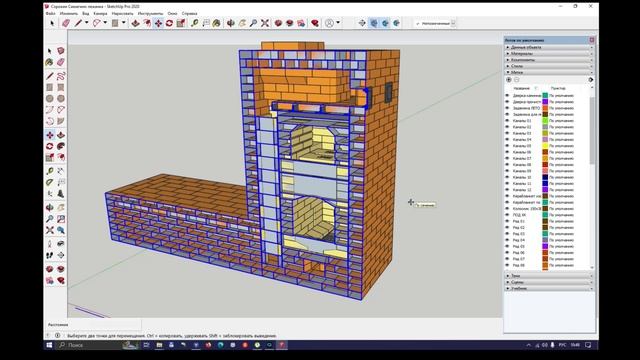The width and height of the screenshot is (640, 360).
Task: Select the Look Around tool
Action: [61, 244]
